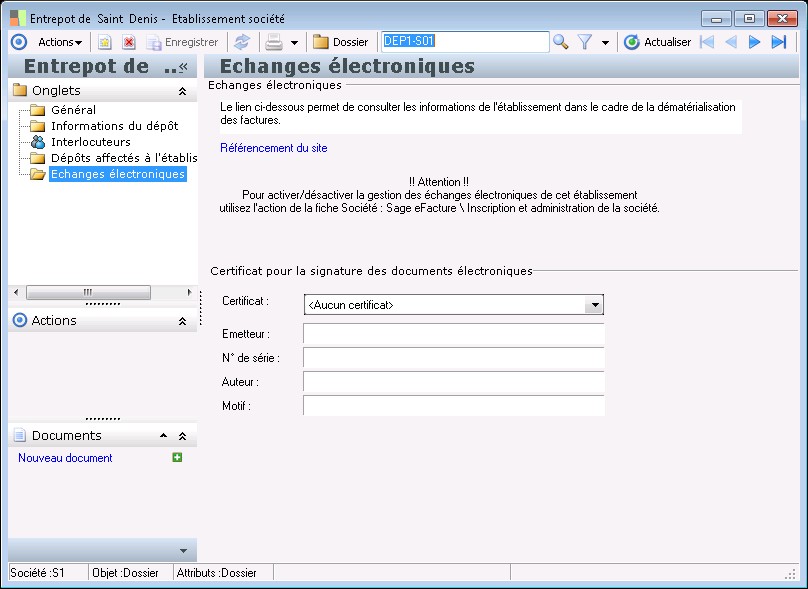Click the Onglets folder icon
Image resolution: width=808 pixels, height=589 pixels.
(x=20, y=90)
